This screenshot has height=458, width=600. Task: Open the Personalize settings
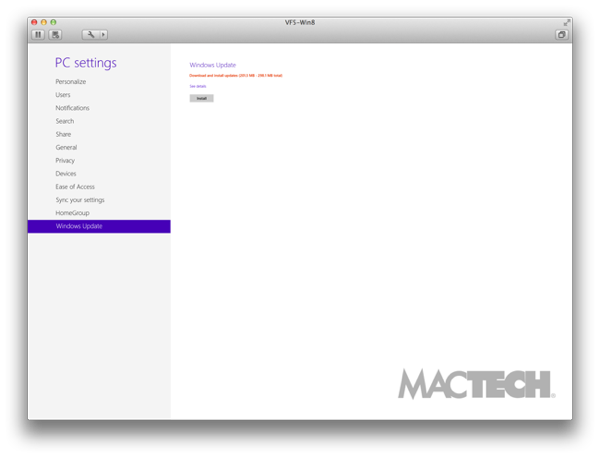click(71, 82)
